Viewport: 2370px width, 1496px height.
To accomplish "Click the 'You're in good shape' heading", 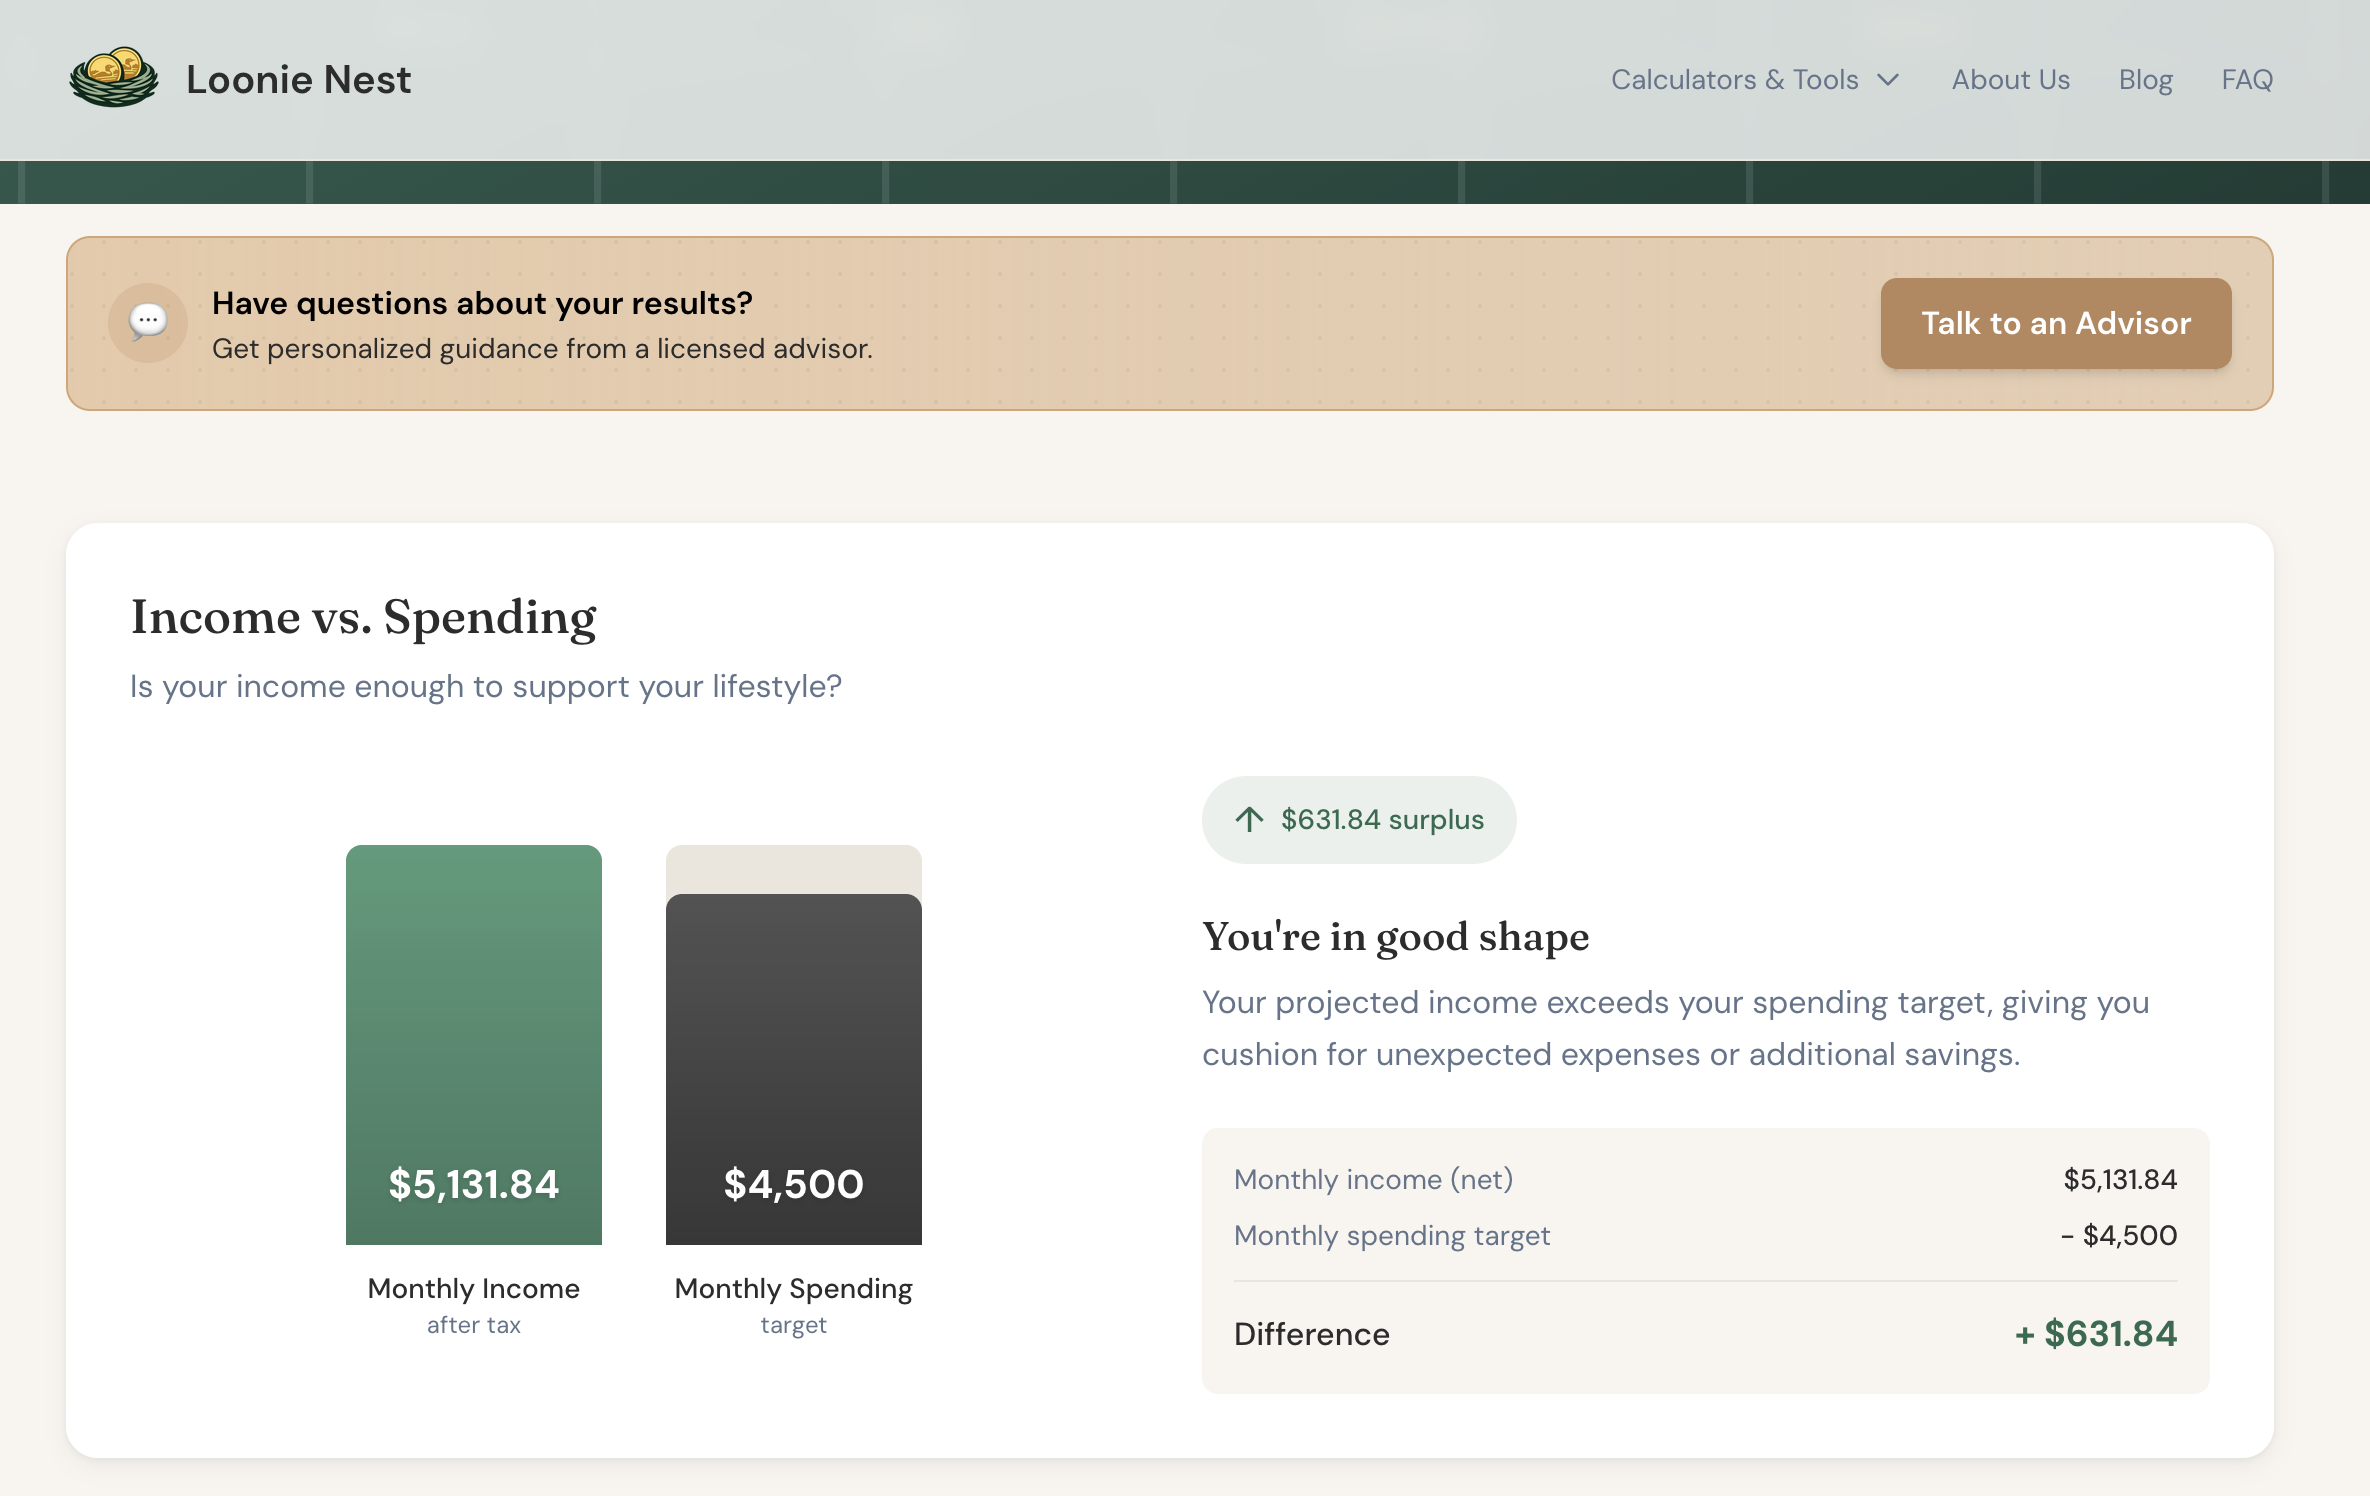I will pos(1395,937).
